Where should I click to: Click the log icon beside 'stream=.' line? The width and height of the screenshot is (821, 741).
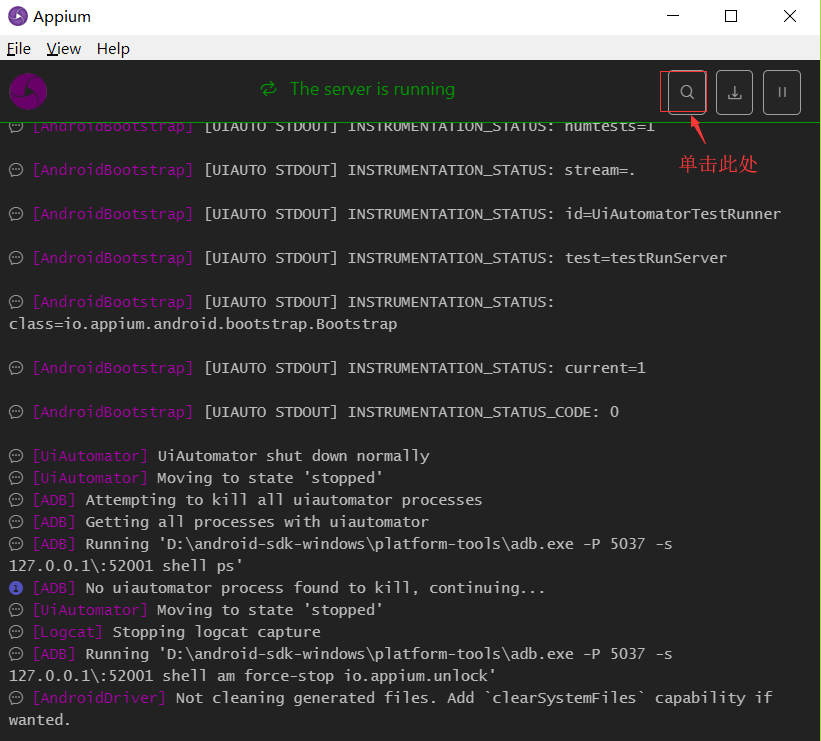click(16, 170)
